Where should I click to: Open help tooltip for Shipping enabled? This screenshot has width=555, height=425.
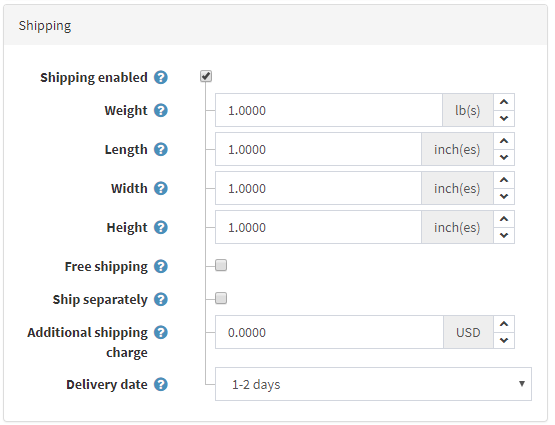pos(161,77)
